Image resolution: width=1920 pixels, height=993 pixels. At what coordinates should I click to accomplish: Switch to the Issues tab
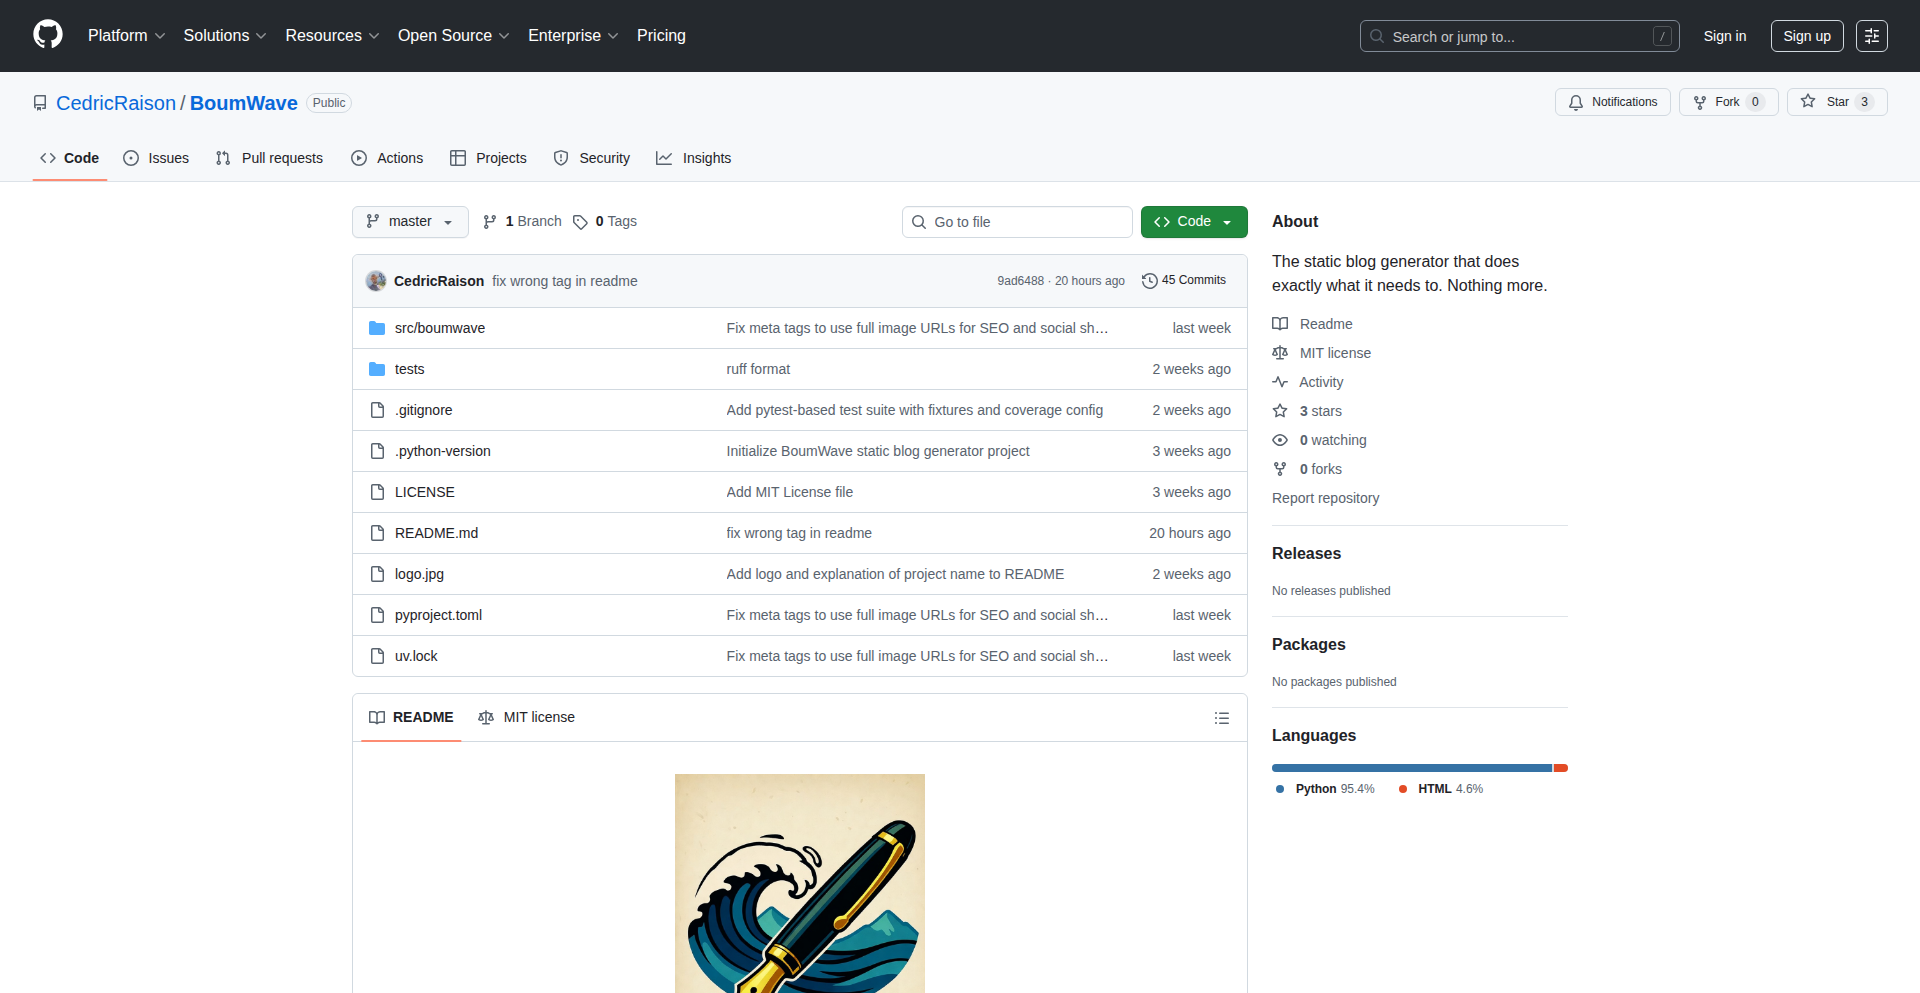[x=156, y=158]
